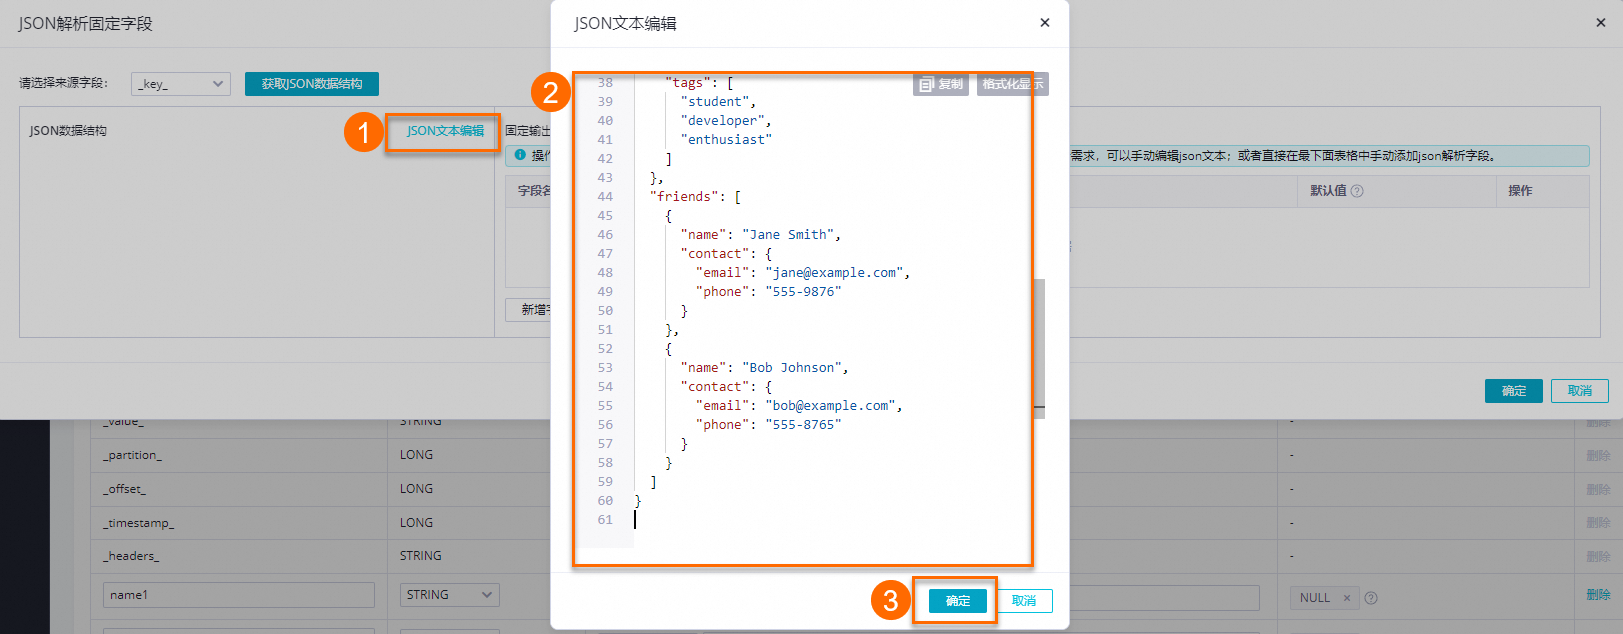Click 取消 in the JSON解析固定字段 dialog

(x=1580, y=391)
